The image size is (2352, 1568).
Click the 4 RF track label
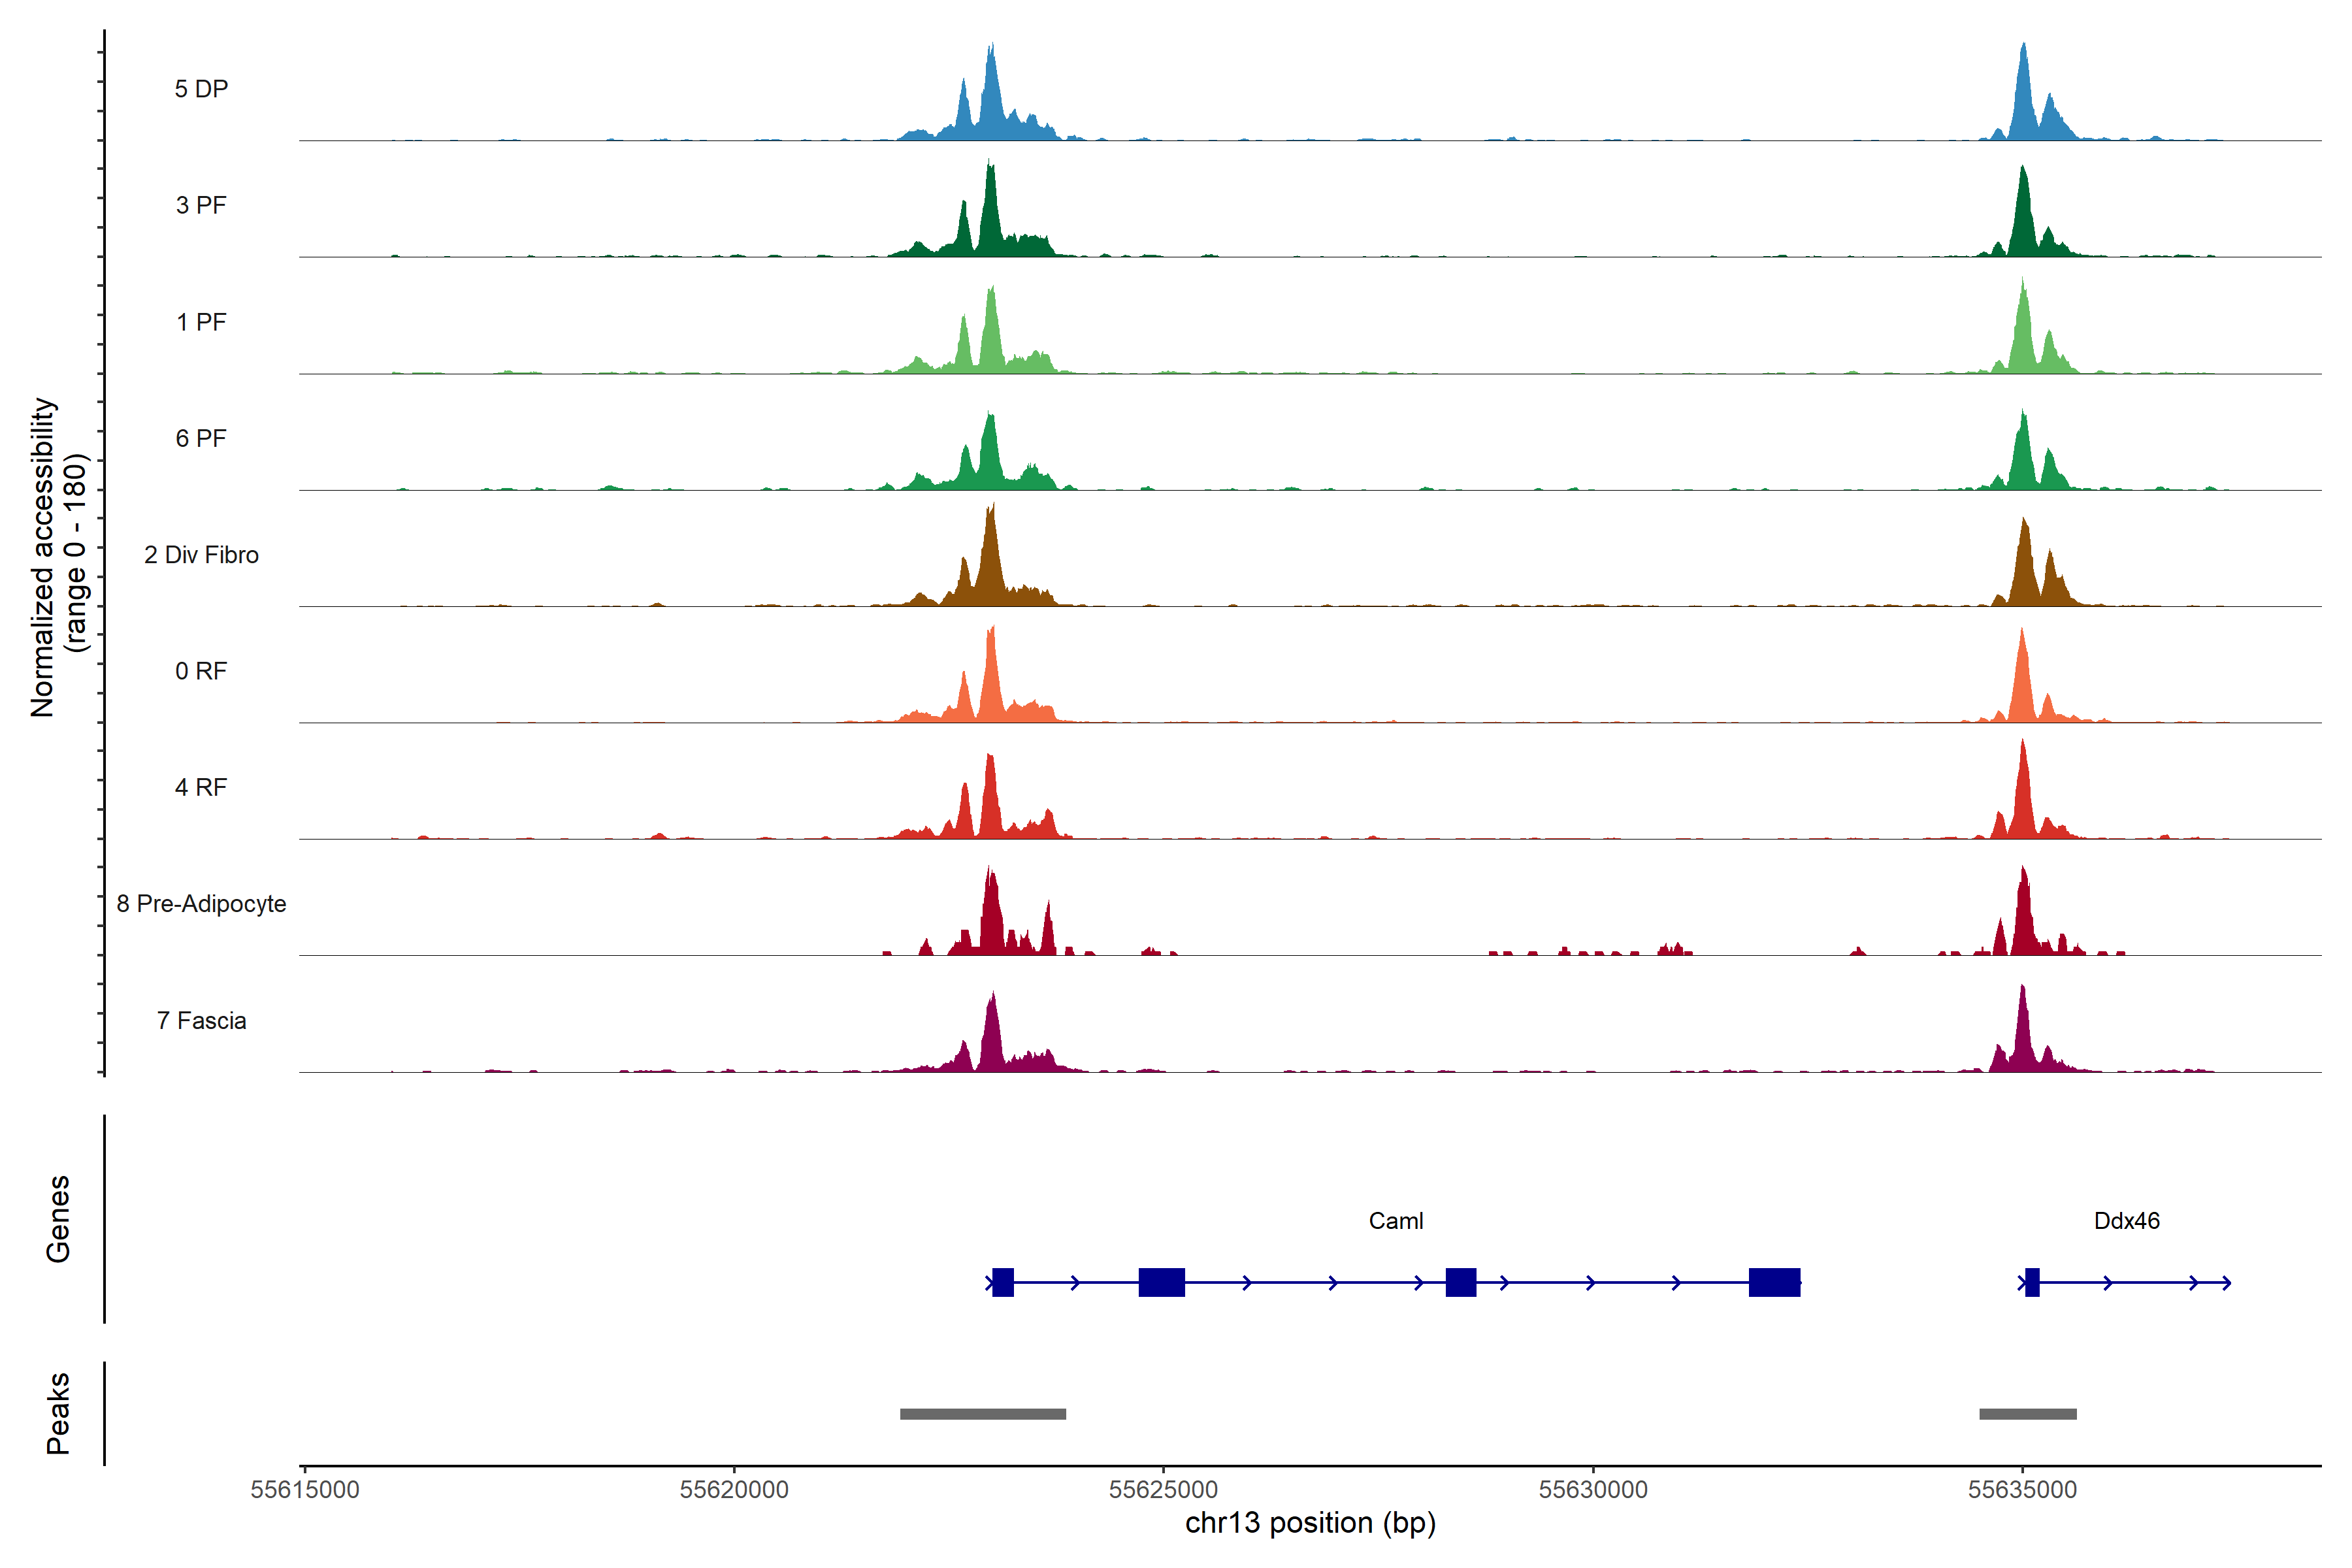(201, 787)
